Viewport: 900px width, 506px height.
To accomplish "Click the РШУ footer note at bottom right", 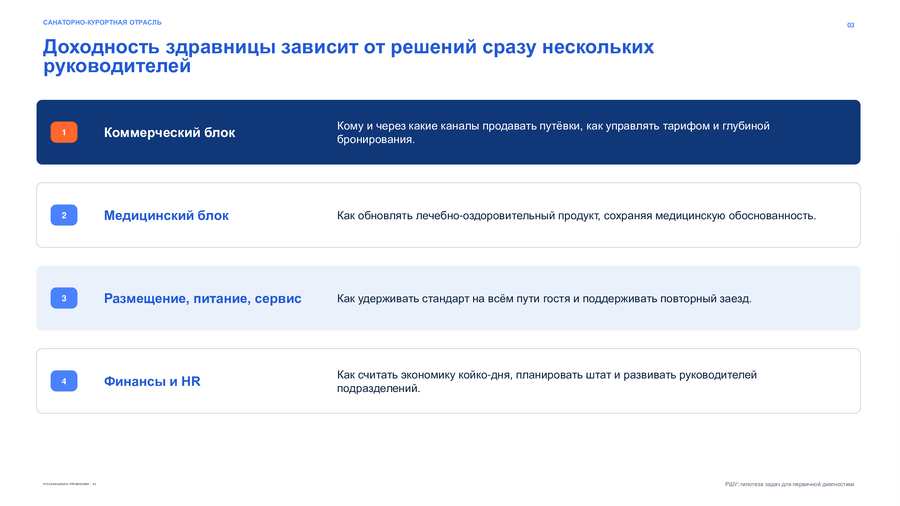I will pyautogui.click(x=789, y=484).
